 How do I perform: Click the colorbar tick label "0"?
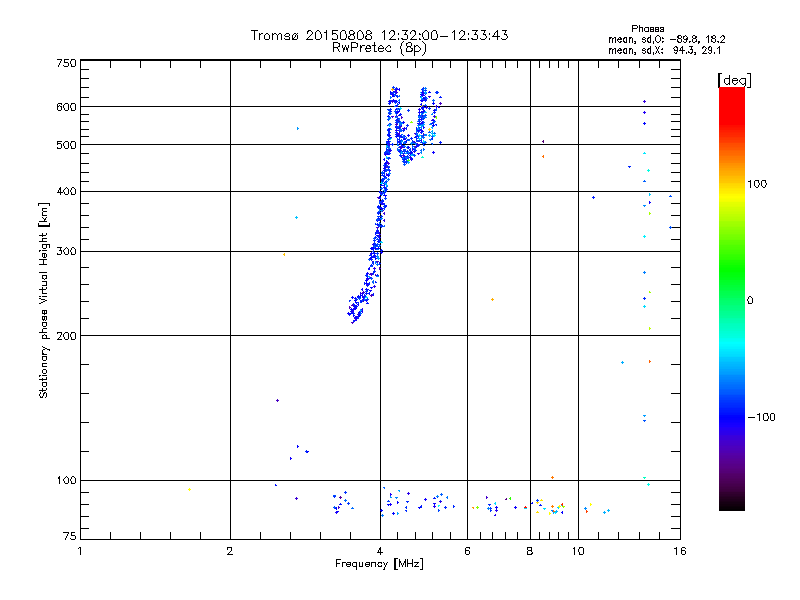pyautogui.click(x=750, y=301)
